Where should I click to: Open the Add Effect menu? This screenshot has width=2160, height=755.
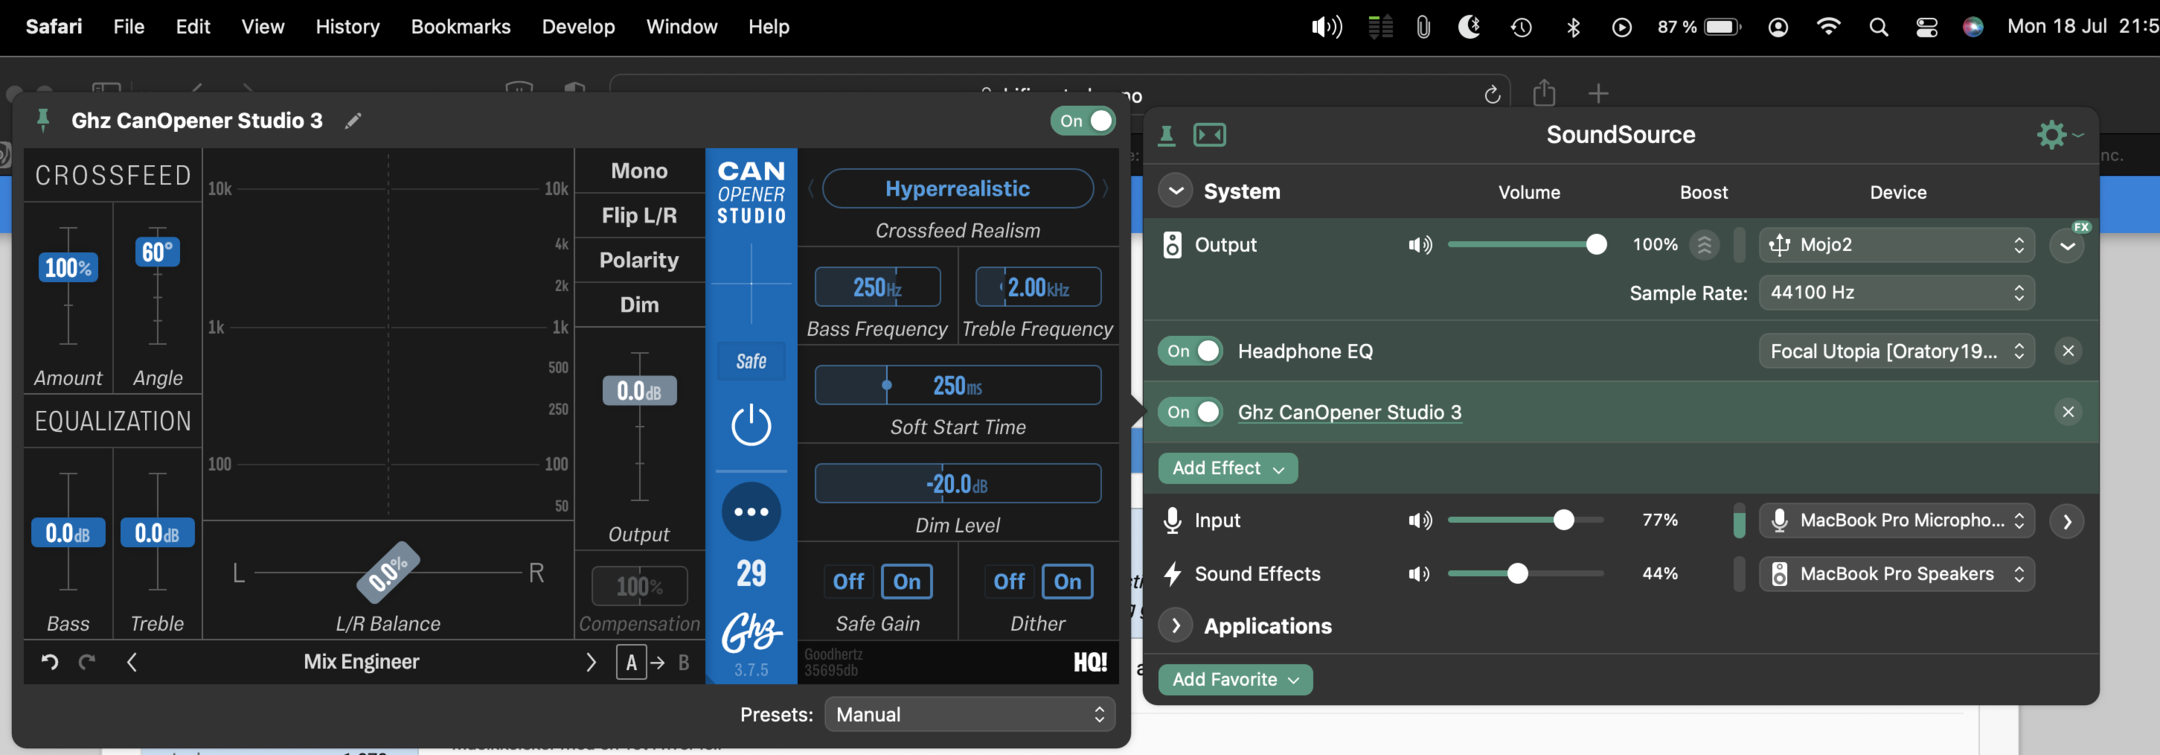pos(1228,468)
